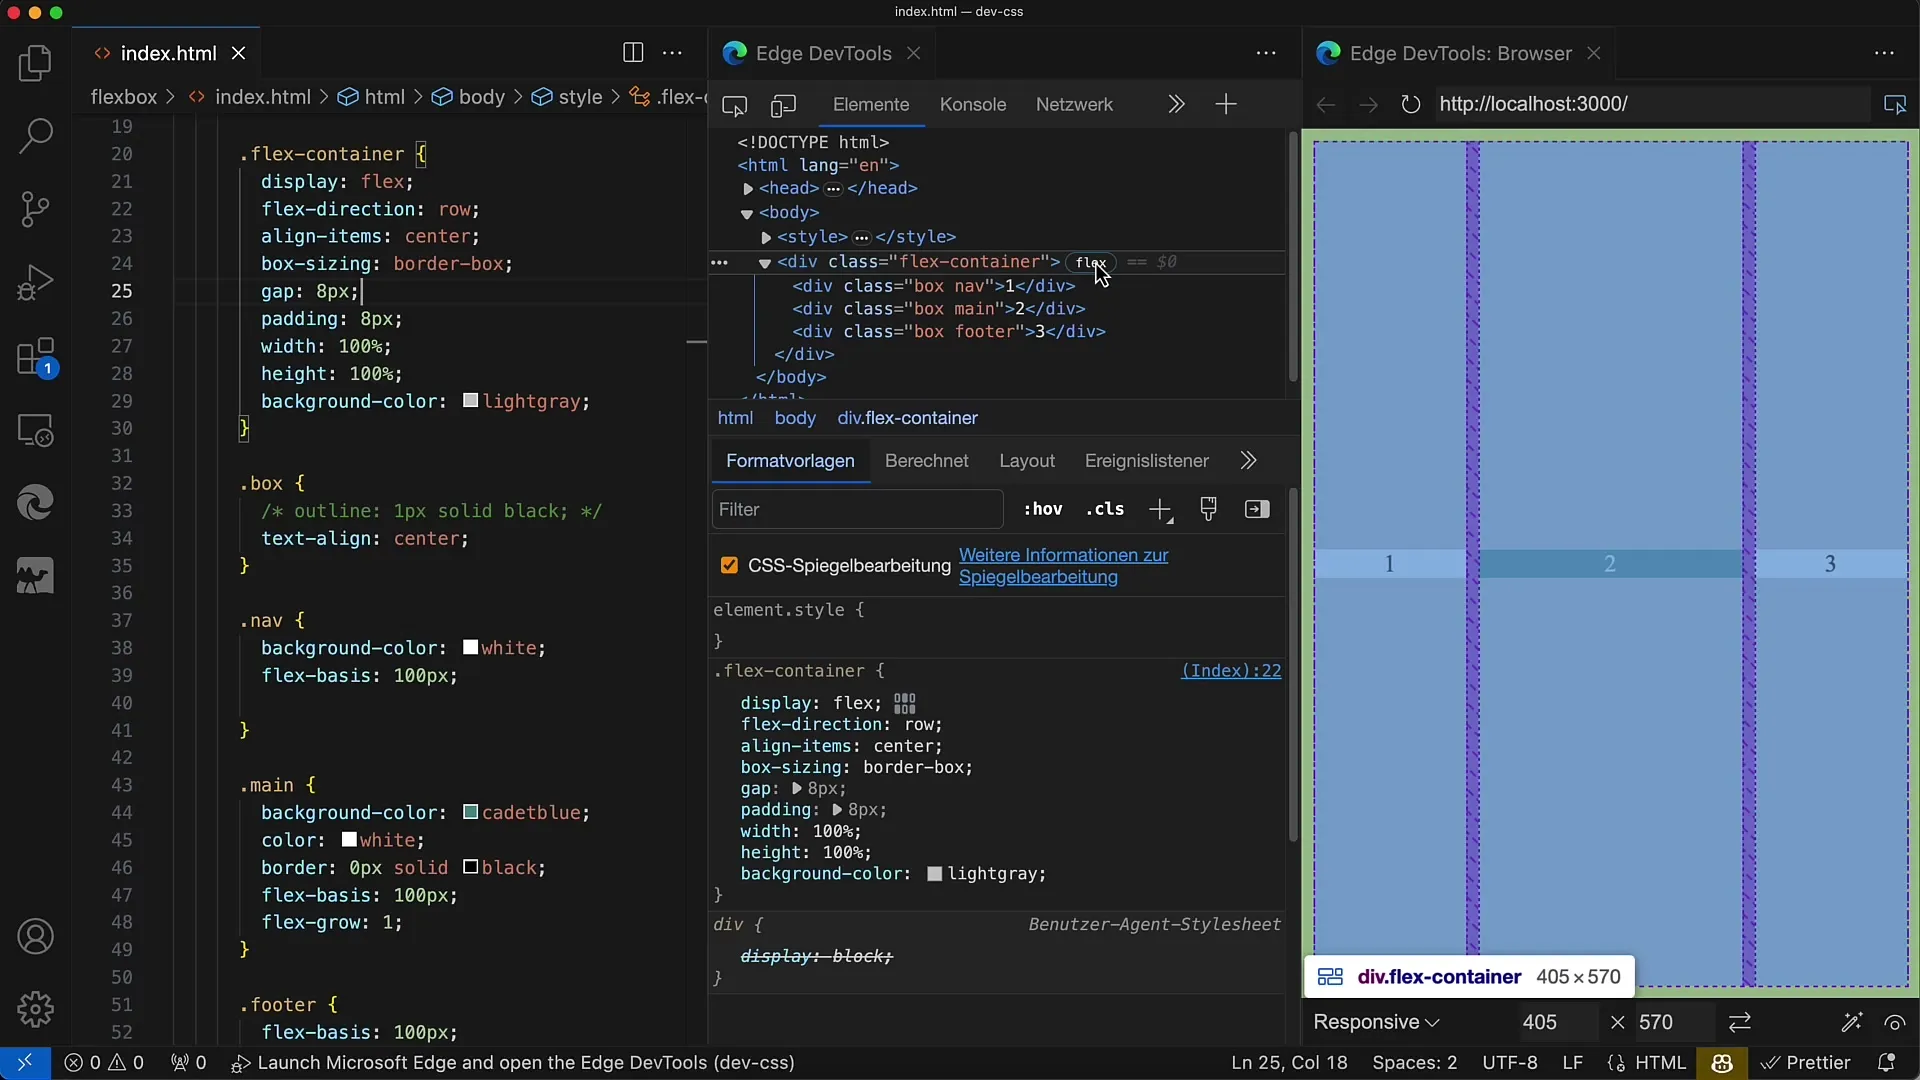Viewport: 1920px width, 1080px height.
Task: Open Remote Explorer view
Action: tap(36, 430)
